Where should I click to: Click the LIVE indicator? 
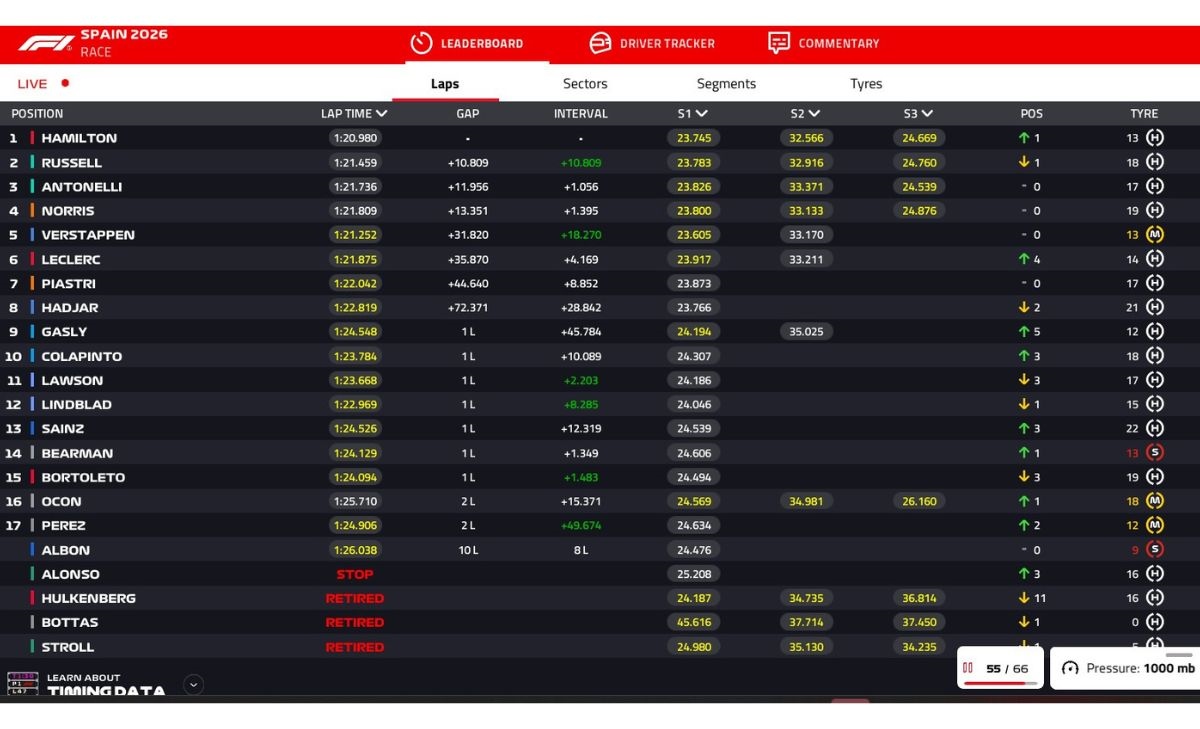(43, 84)
